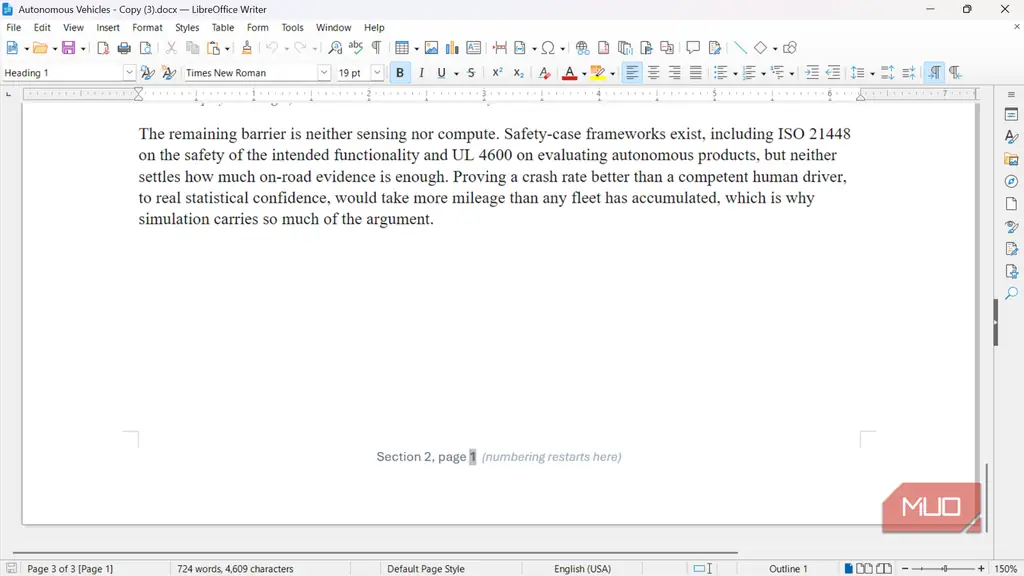
Task: Insert hyperlink icon
Action: 582,48
